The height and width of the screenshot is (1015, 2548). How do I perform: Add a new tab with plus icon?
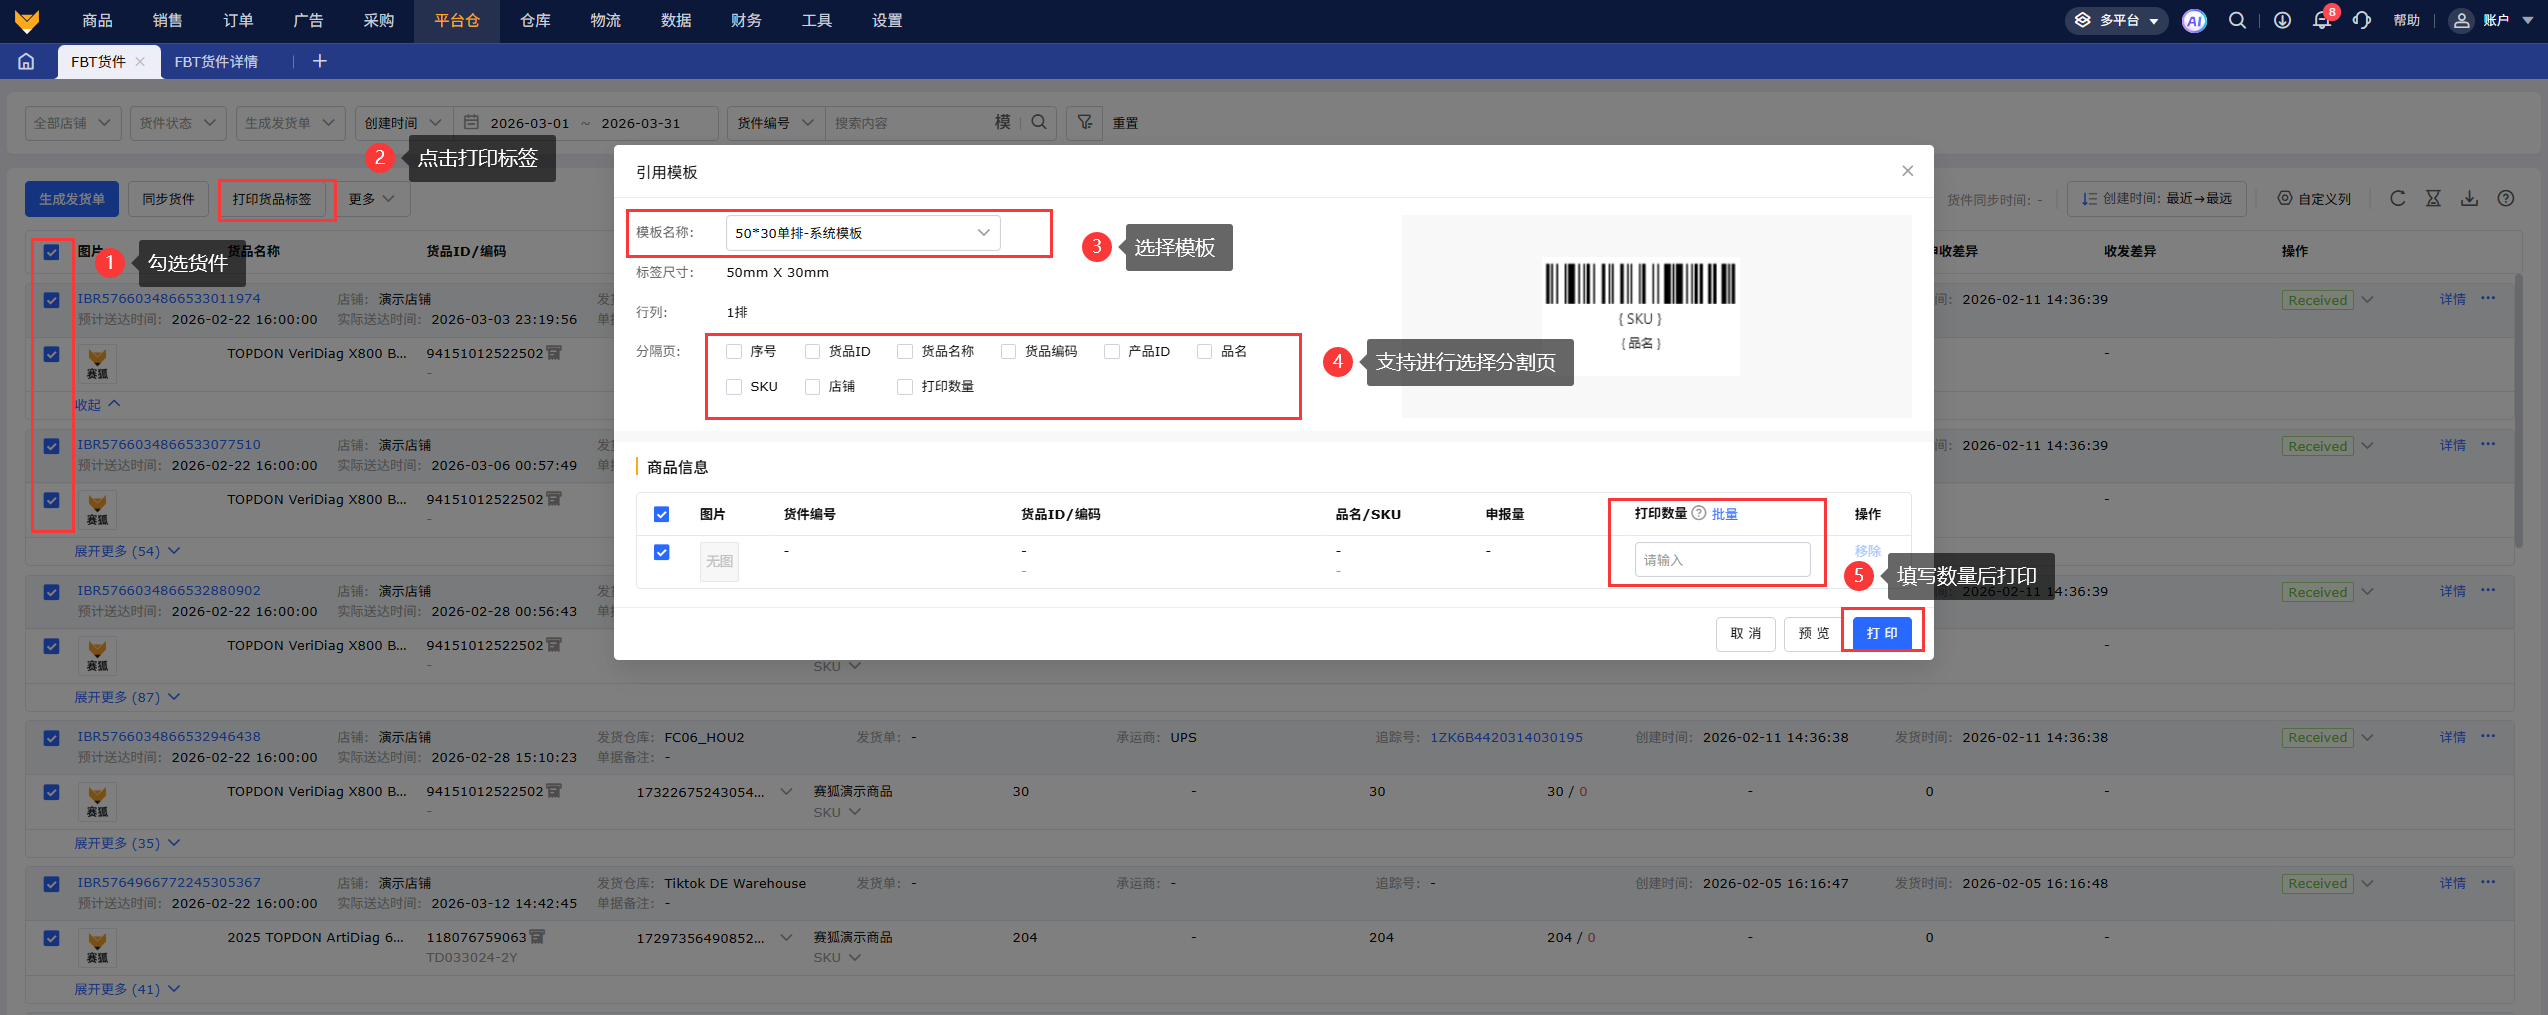(320, 62)
